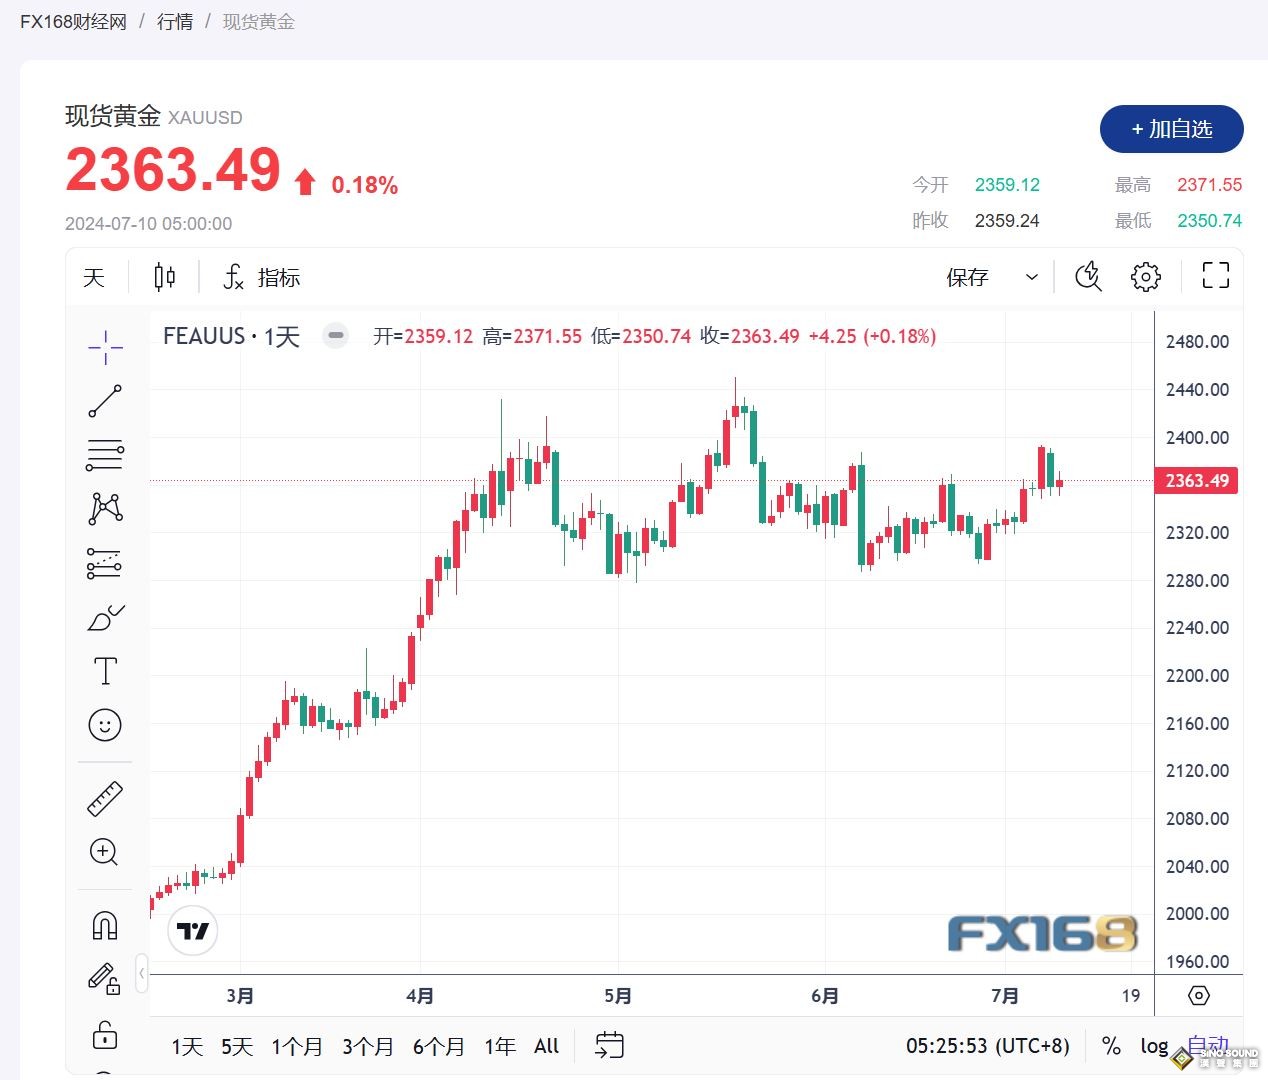The height and width of the screenshot is (1080, 1268).
Task: Set date range to 1年
Action: [500, 1047]
